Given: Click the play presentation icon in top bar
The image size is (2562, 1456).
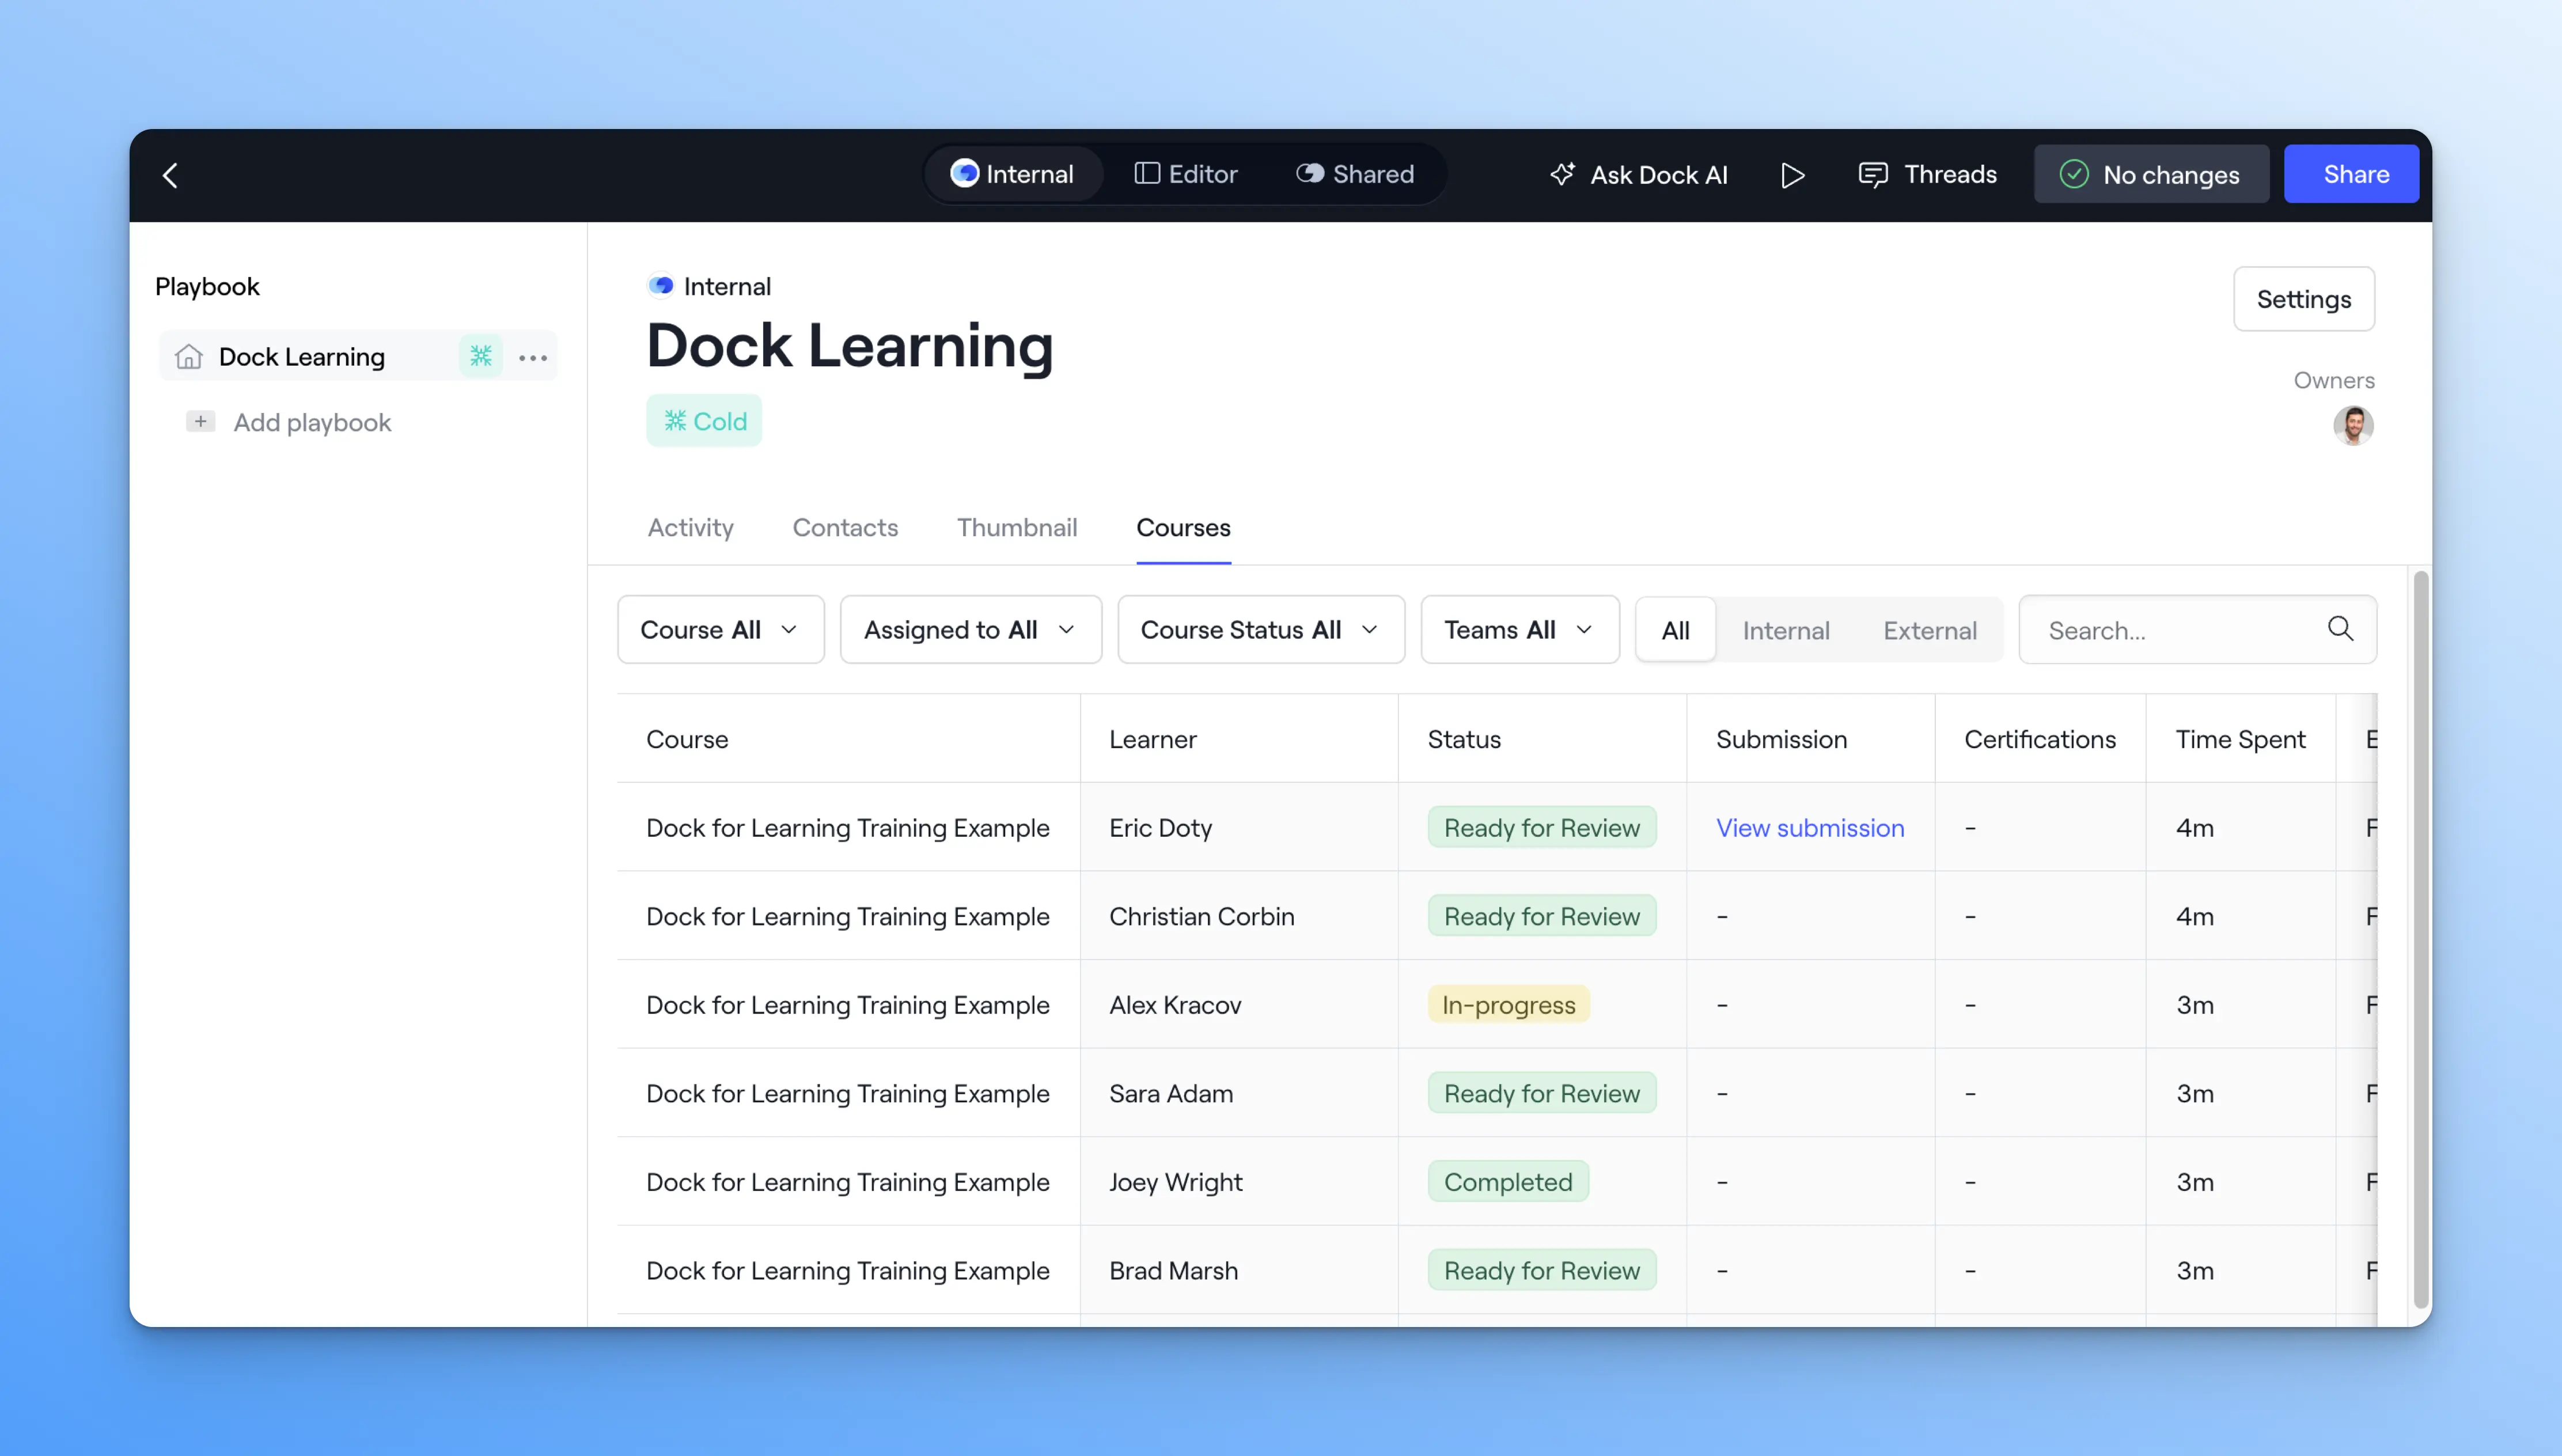Looking at the screenshot, I should 1792,175.
